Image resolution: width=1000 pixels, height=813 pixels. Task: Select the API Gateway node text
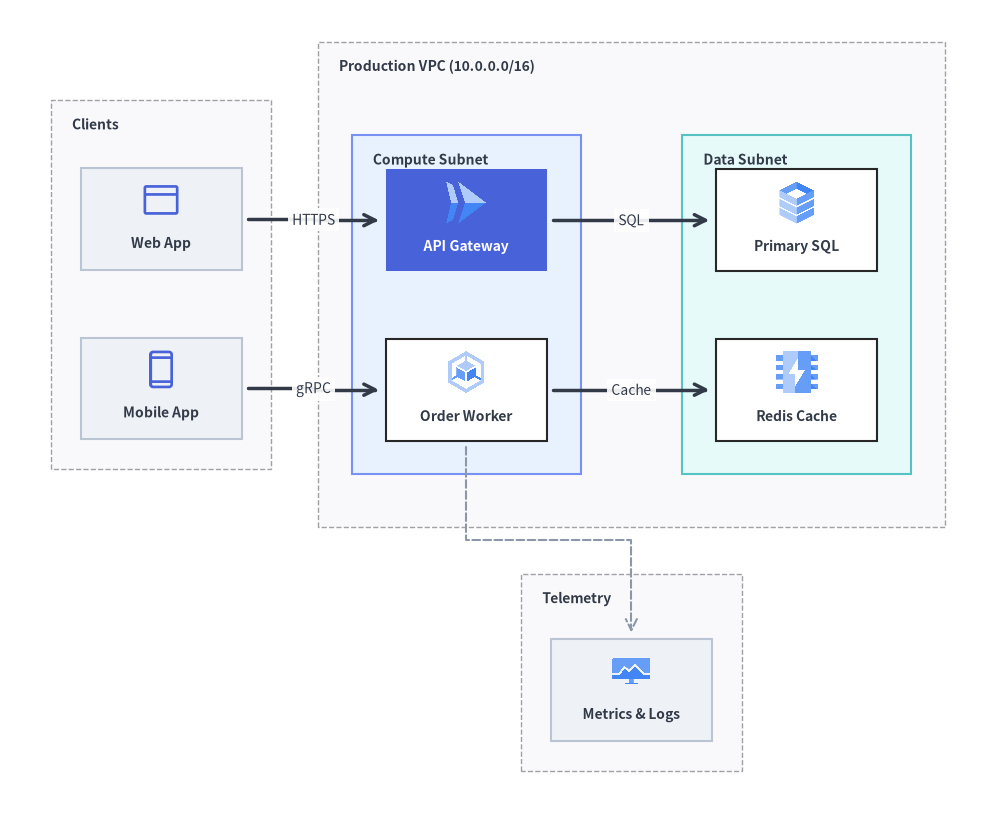click(x=466, y=246)
